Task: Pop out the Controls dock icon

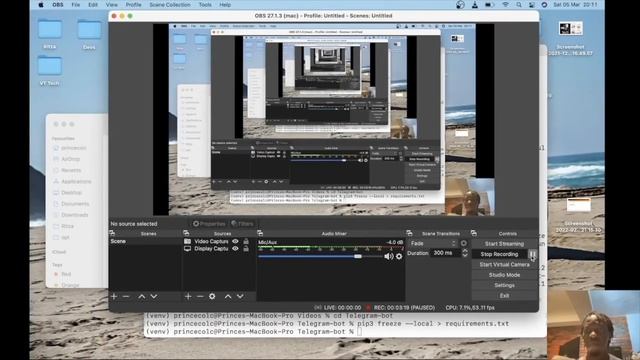Action: 473,233
